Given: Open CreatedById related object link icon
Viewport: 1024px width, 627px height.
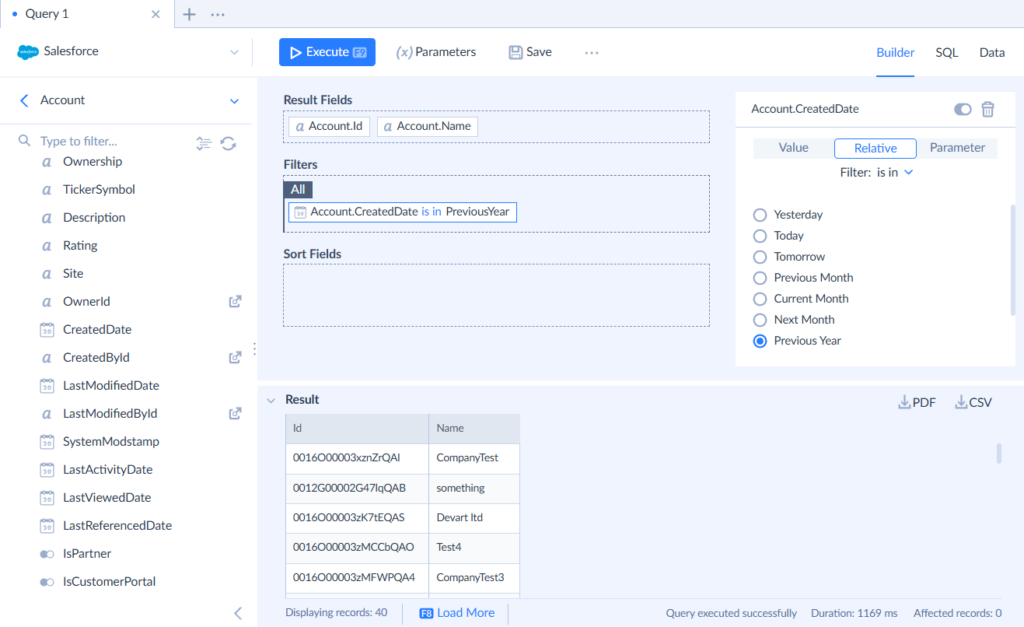Looking at the screenshot, I should pos(235,357).
